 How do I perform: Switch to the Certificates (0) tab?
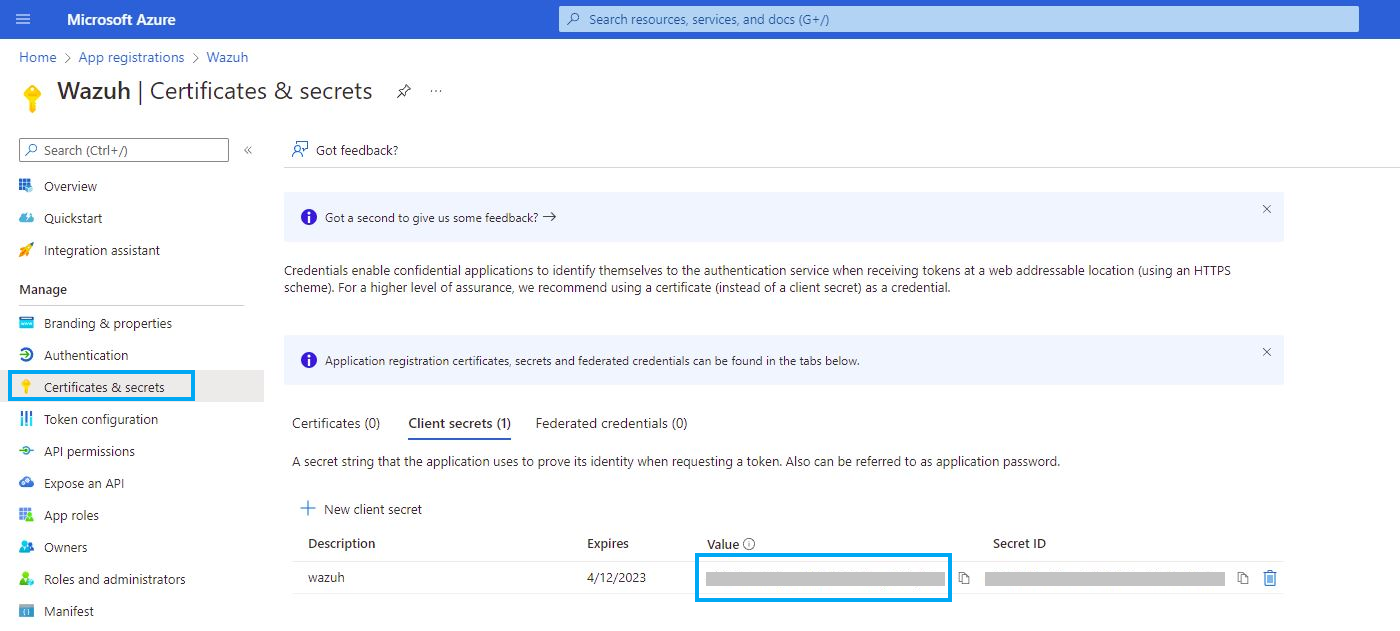[335, 423]
